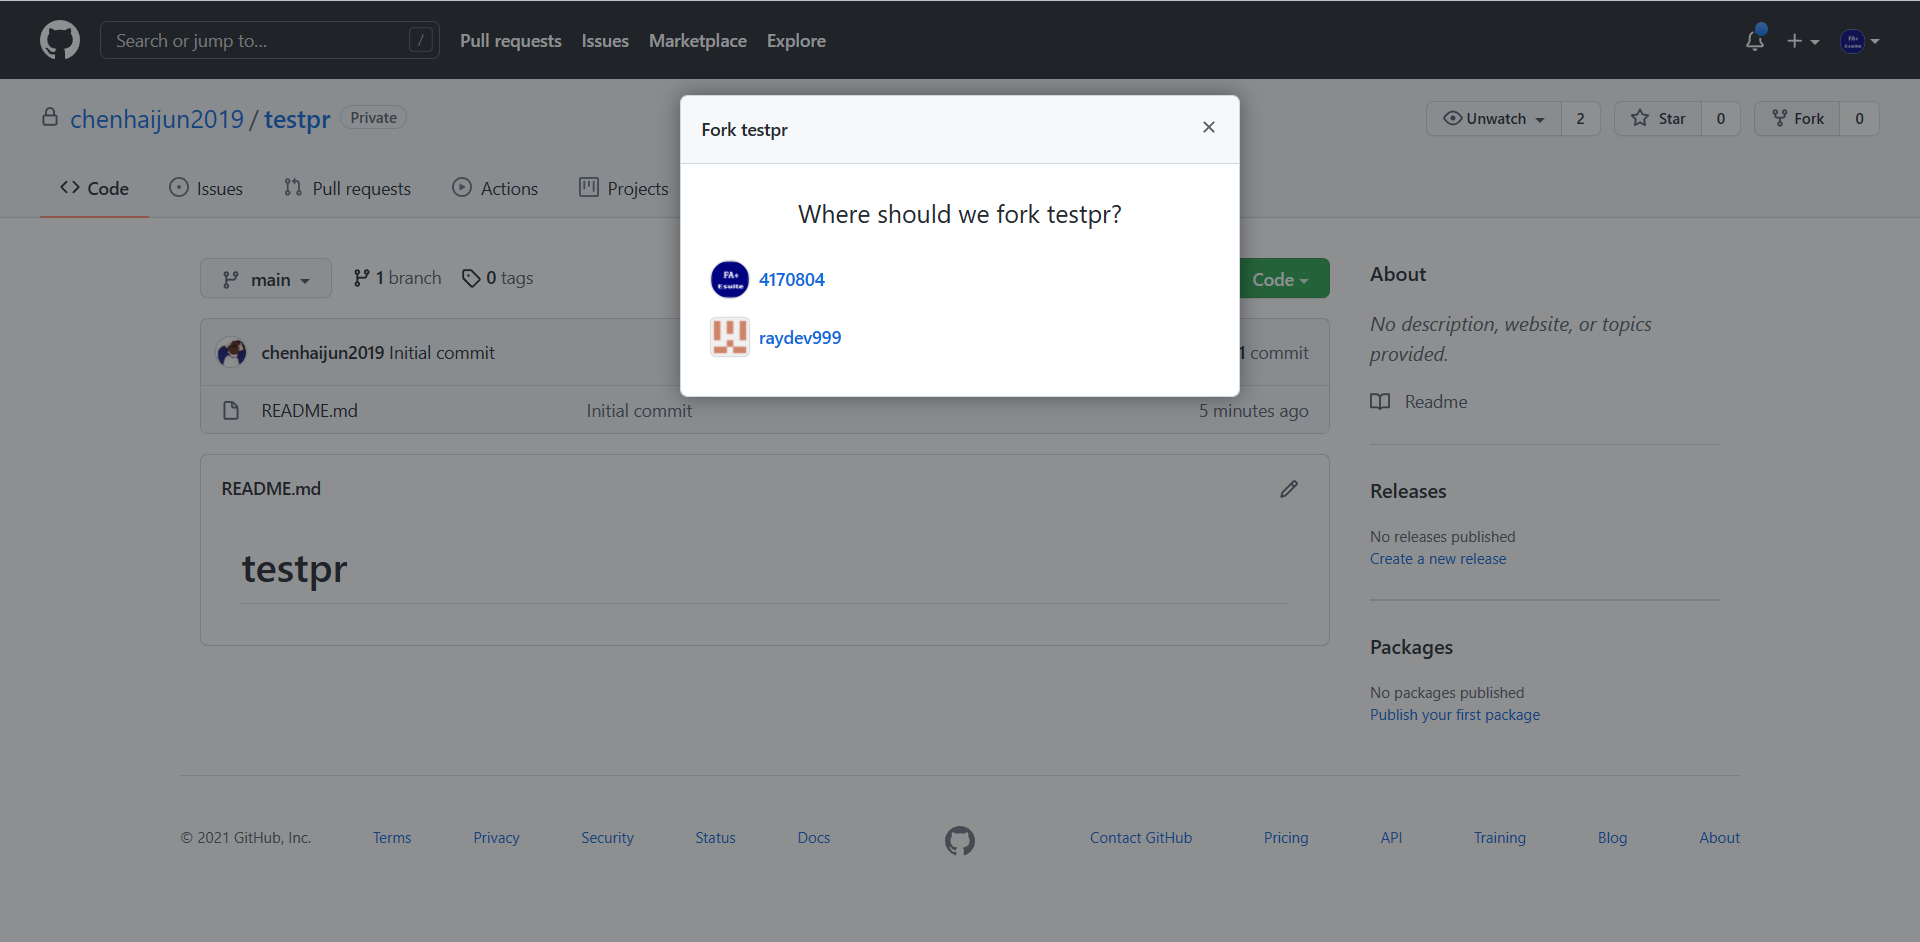Open the testpr repository title link
The width and height of the screenshot is (1920, 942).
click(x=297, y=119)
